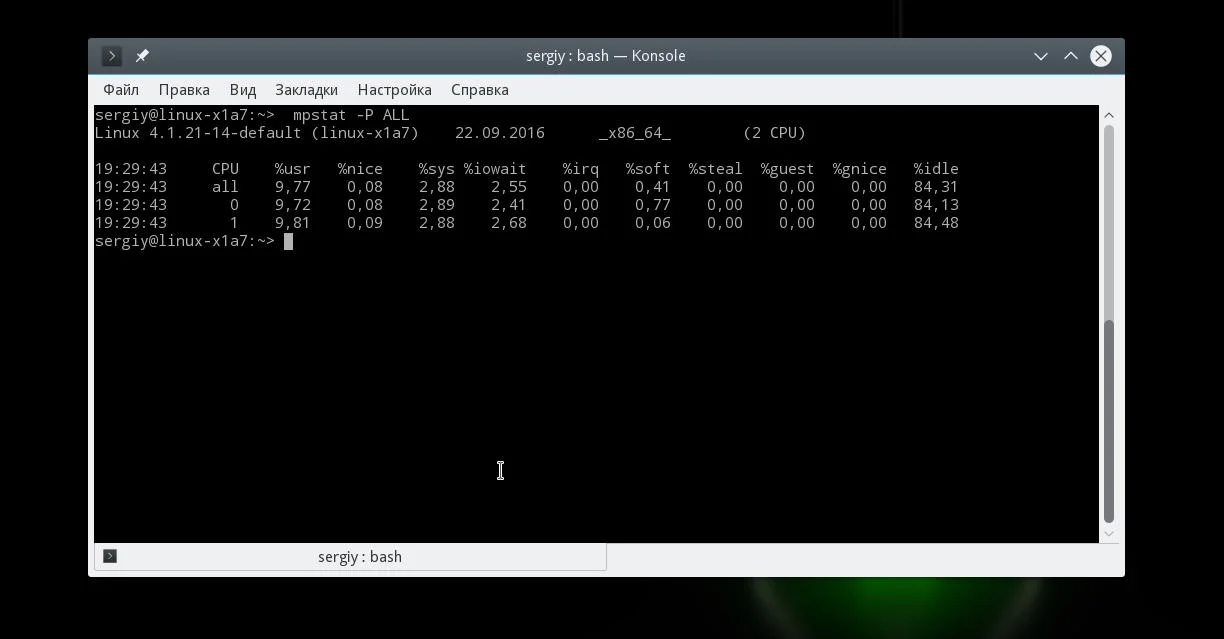Click the '%steal' column header
Viewport: 1224px width, 639px height.
pyautogui.click(x=715, y=169)
